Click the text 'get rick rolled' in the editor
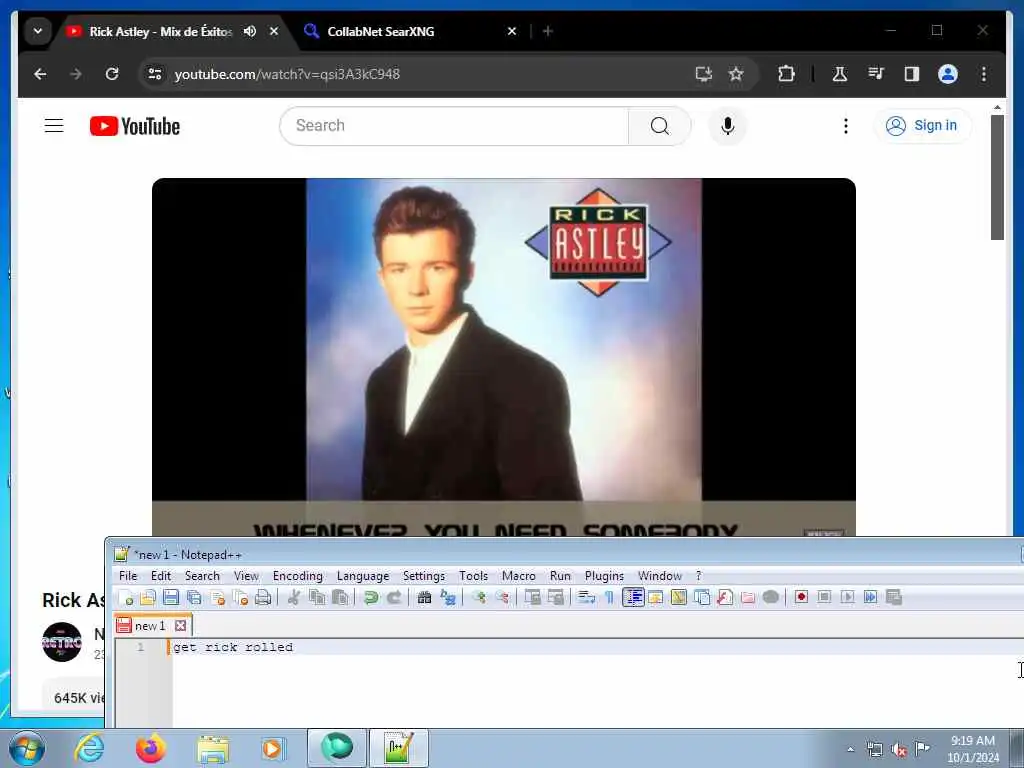1024x768 pixels. pos(233,647)
